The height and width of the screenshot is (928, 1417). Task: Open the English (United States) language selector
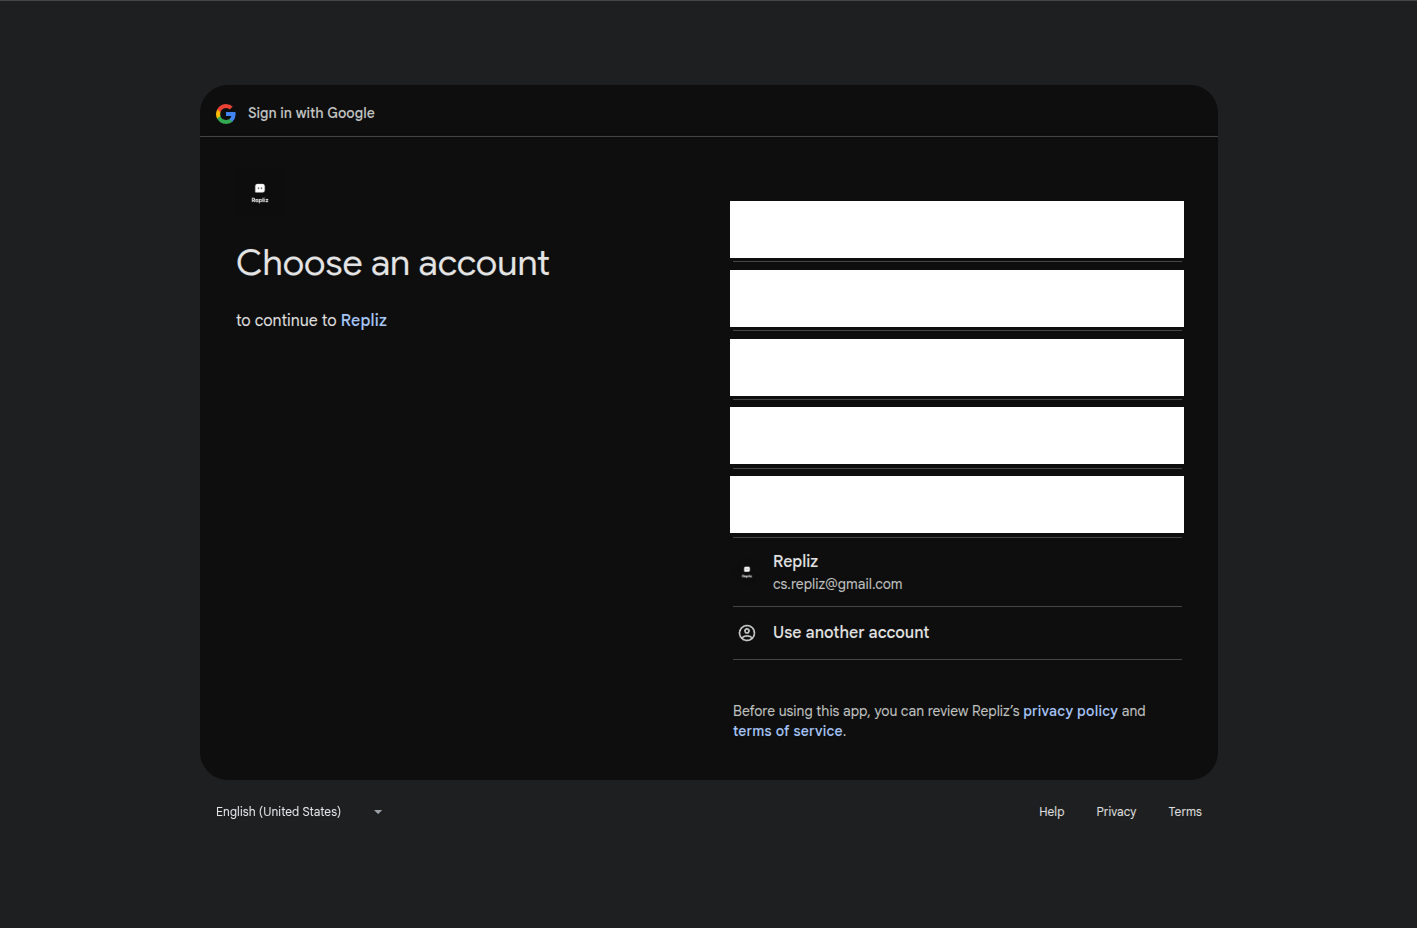[279, 812]
